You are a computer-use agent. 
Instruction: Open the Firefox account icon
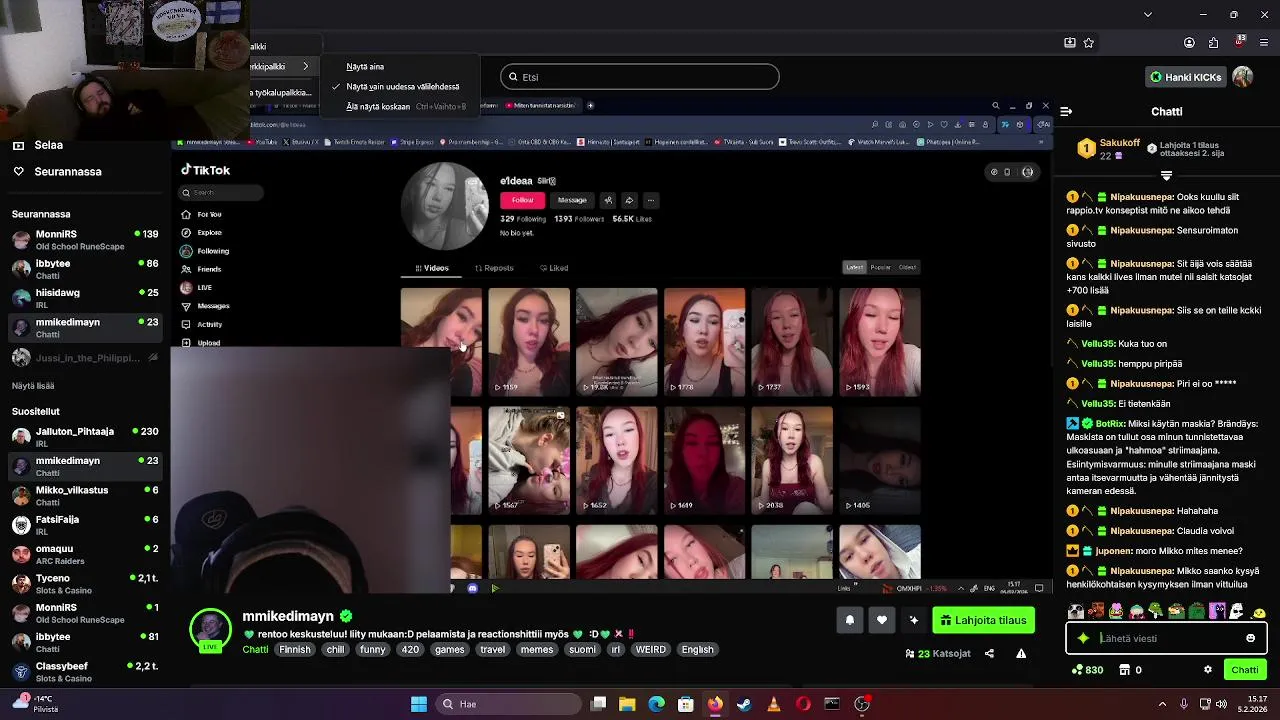1189,43
